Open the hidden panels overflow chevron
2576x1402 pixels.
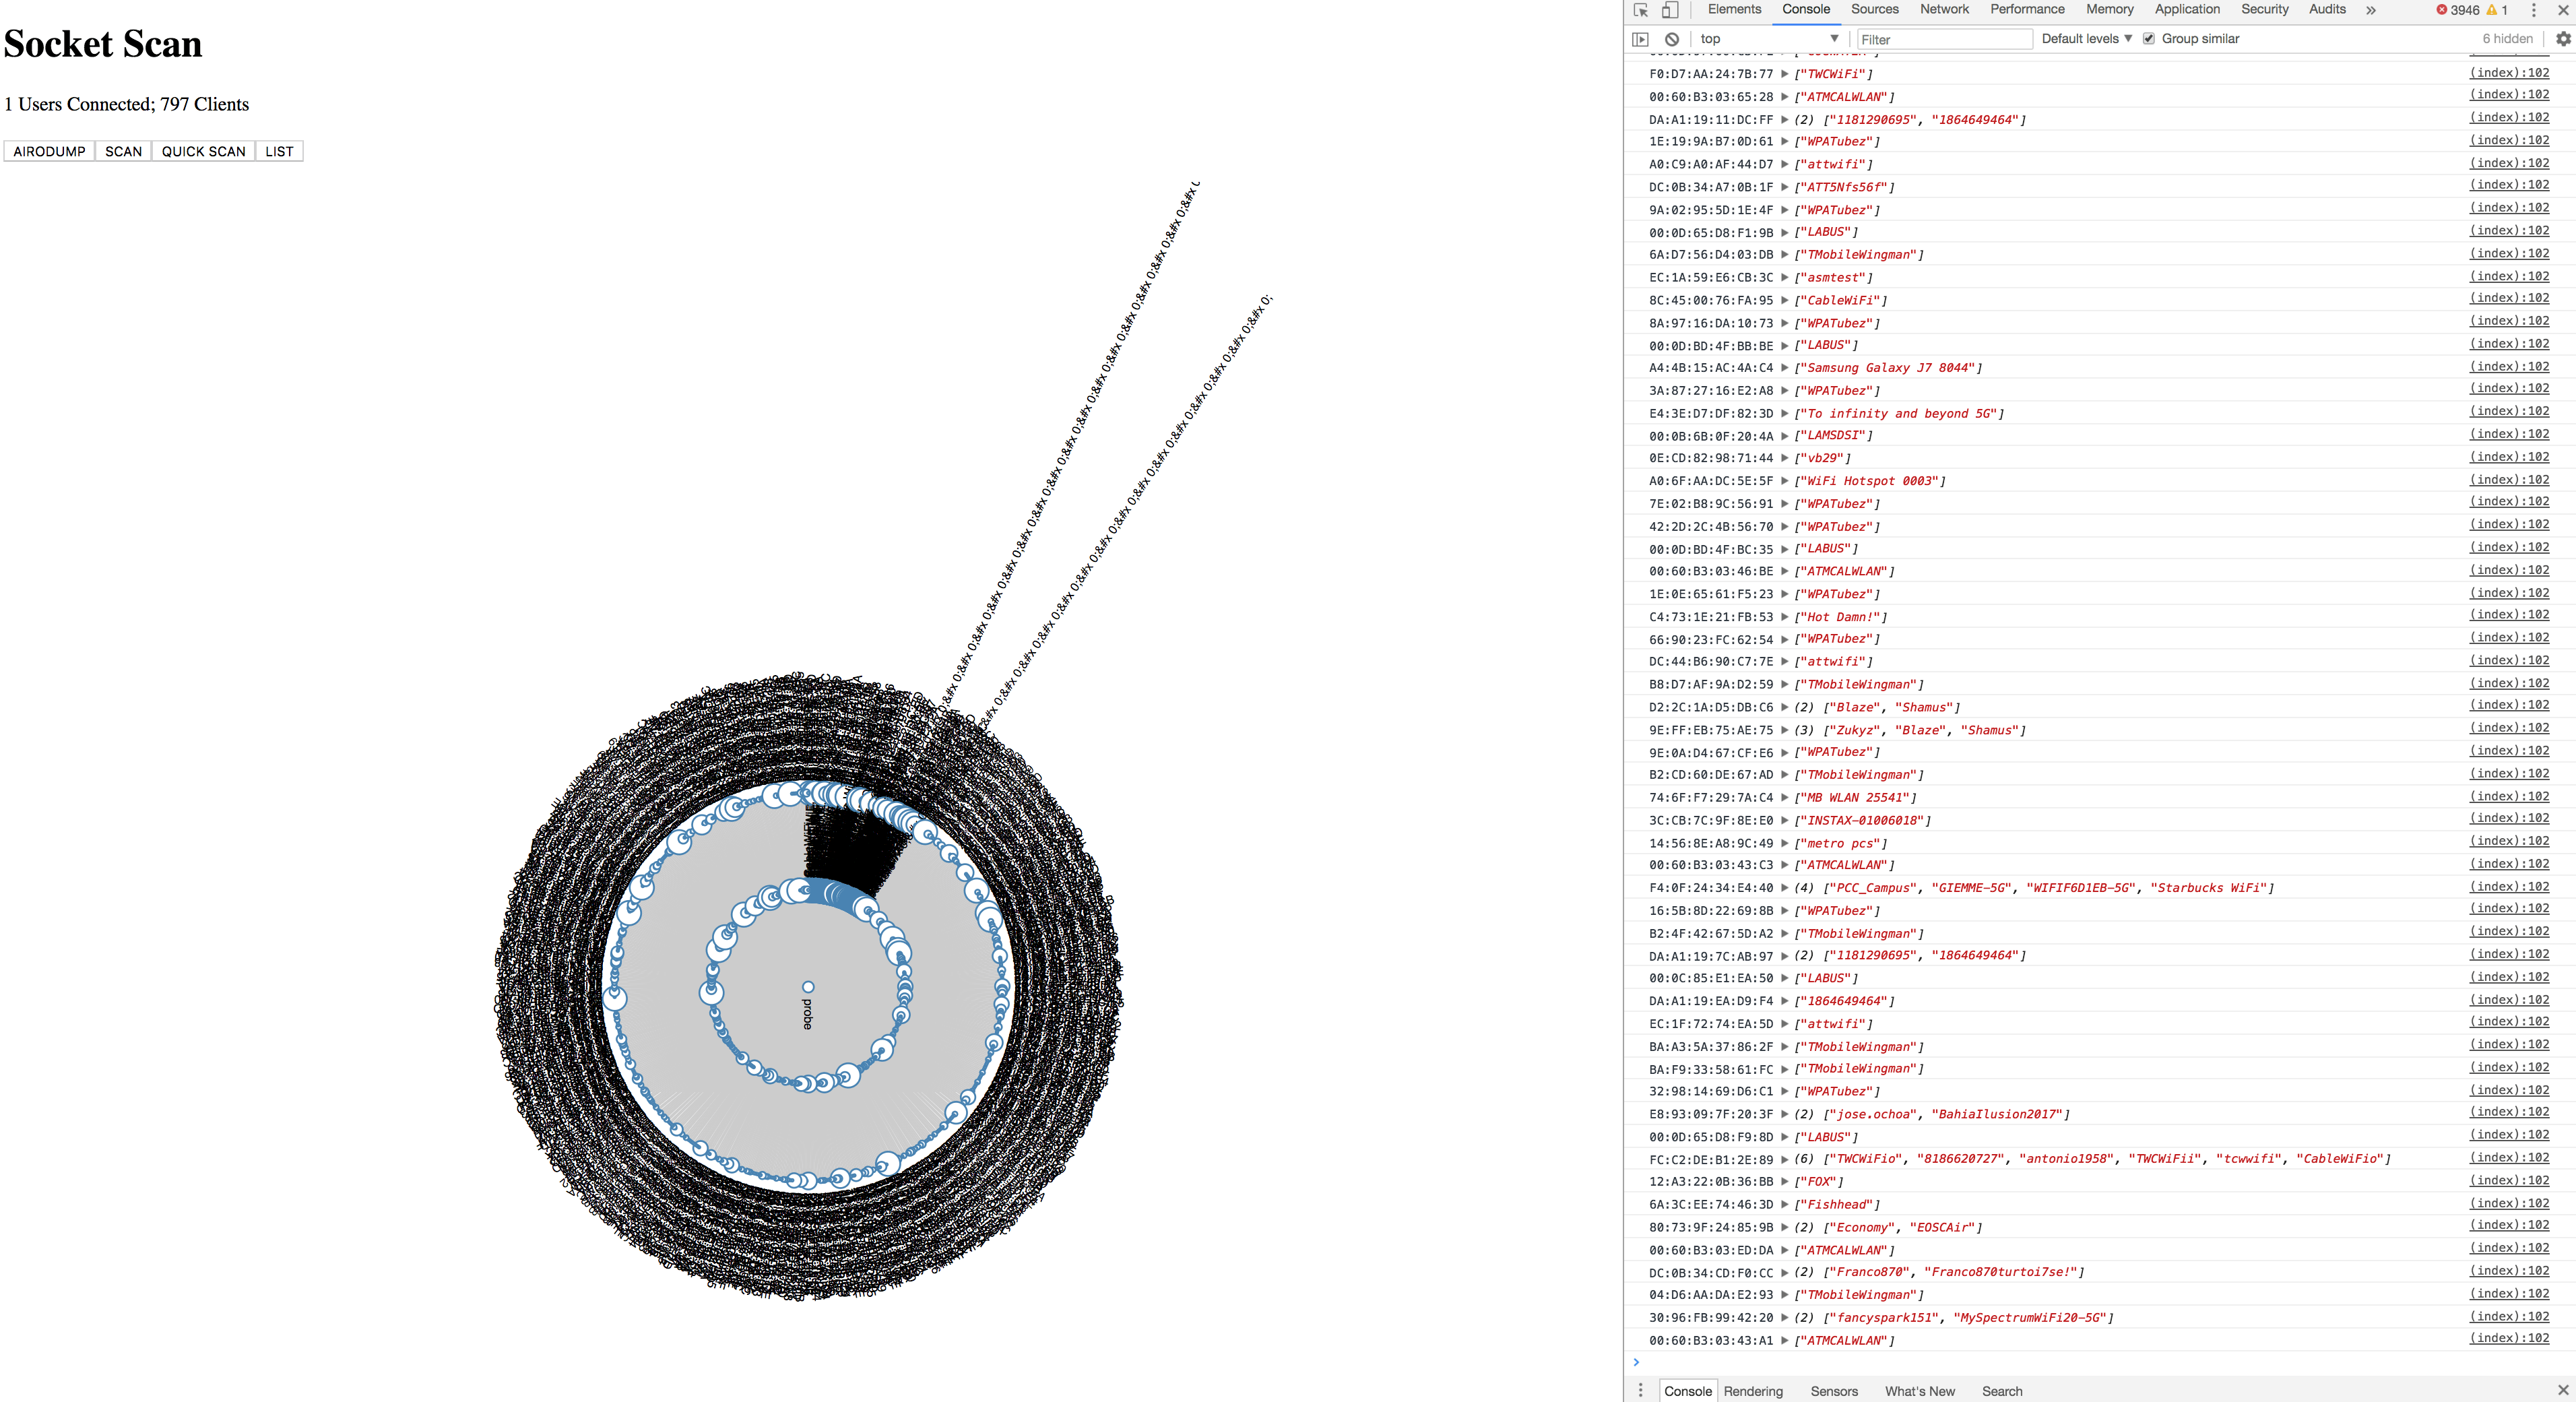pos(2370,10)
